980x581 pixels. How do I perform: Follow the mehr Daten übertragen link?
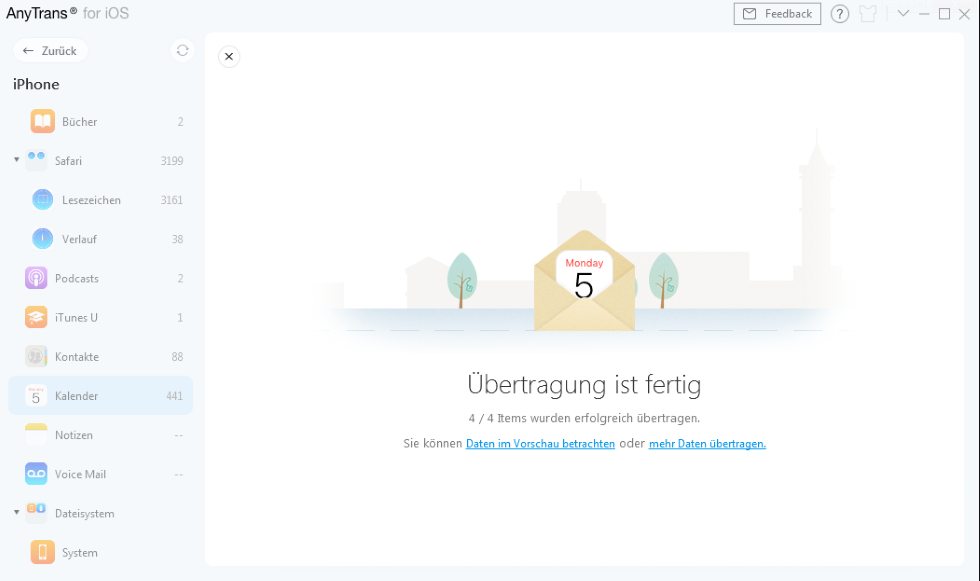coord(707,443)
